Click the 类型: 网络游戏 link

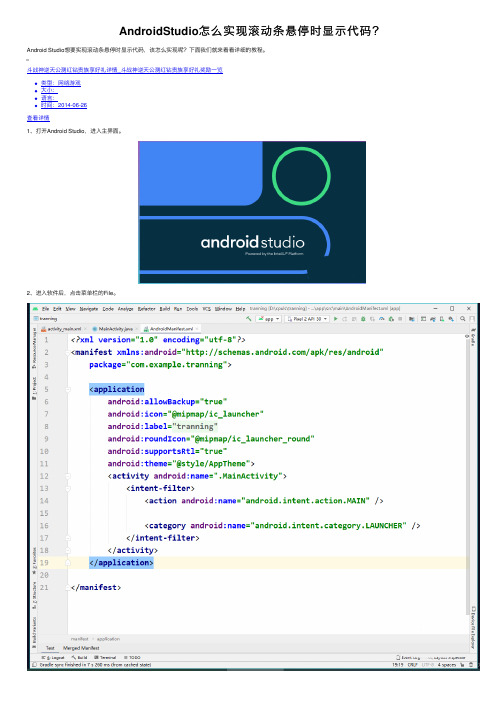(60, 83)
